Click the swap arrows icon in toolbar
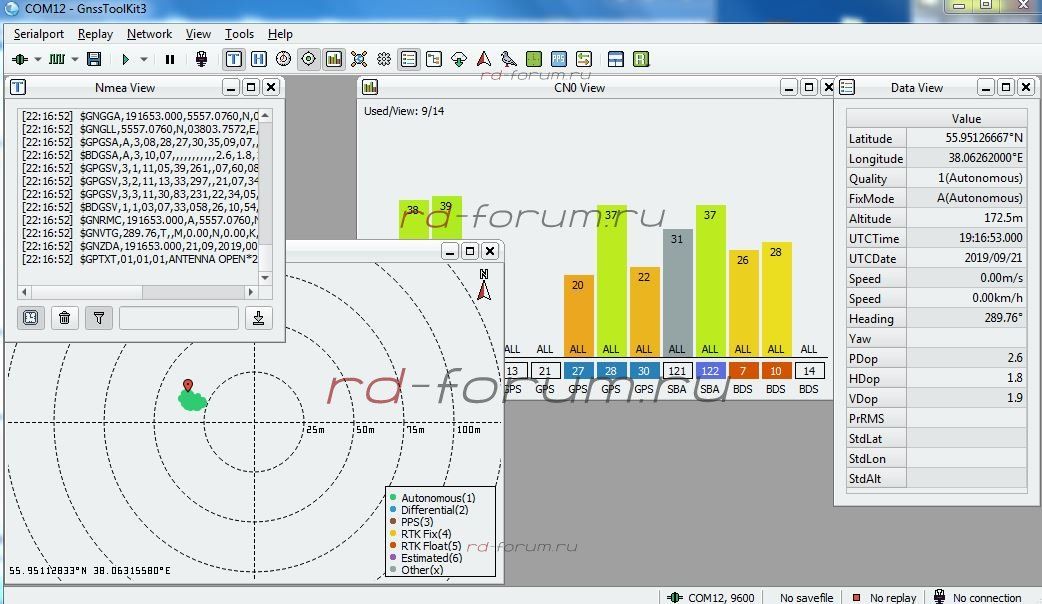This screenshot has height=604, width=1042. (x=583, y=59)
